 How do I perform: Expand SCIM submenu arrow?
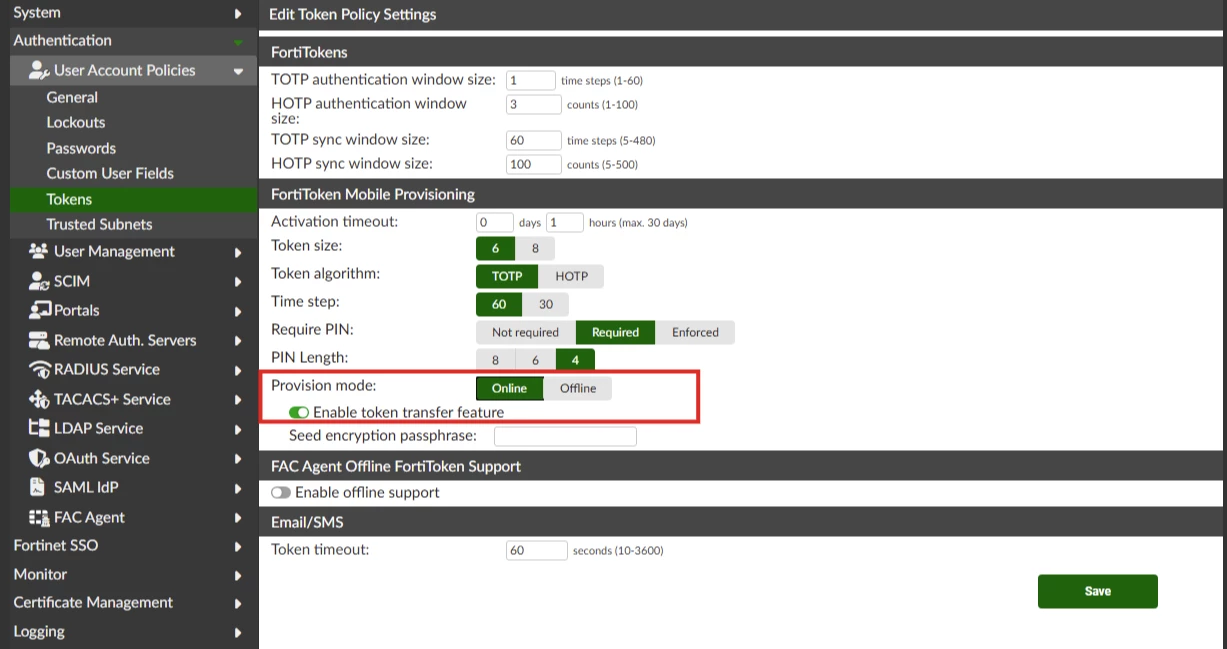point(238,282)
